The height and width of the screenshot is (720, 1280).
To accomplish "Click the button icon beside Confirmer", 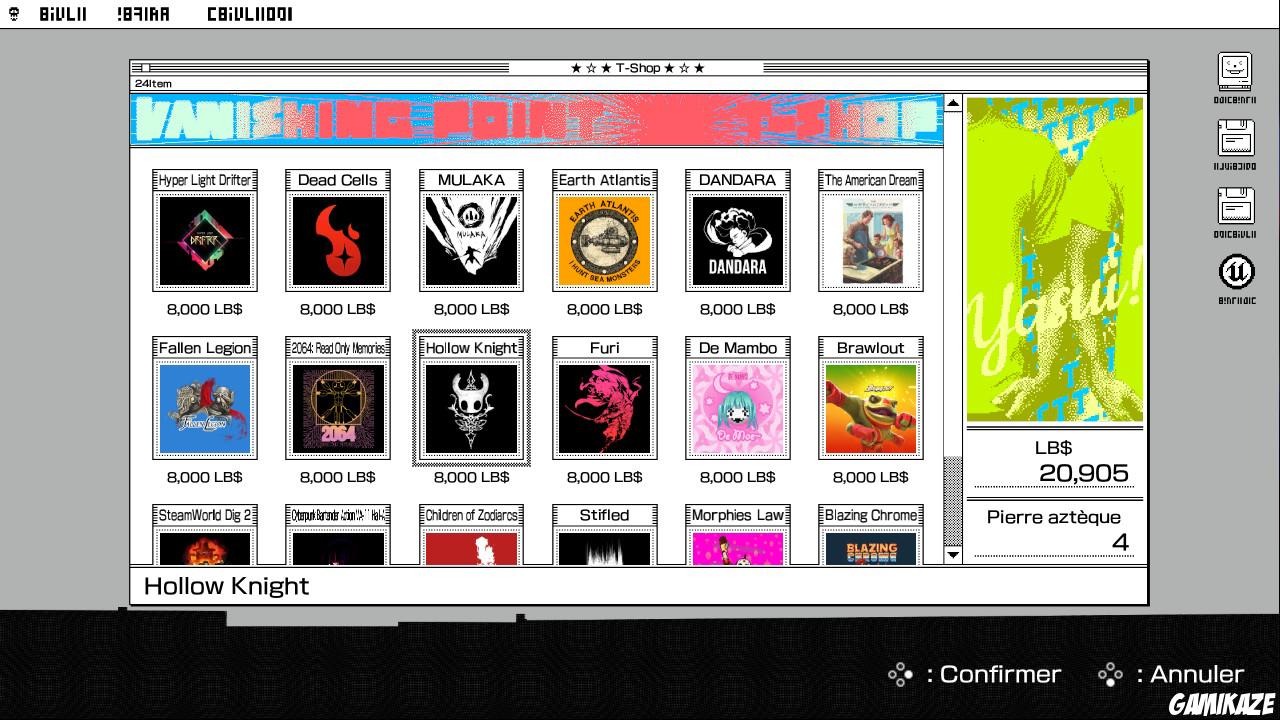I will (901, 675).
